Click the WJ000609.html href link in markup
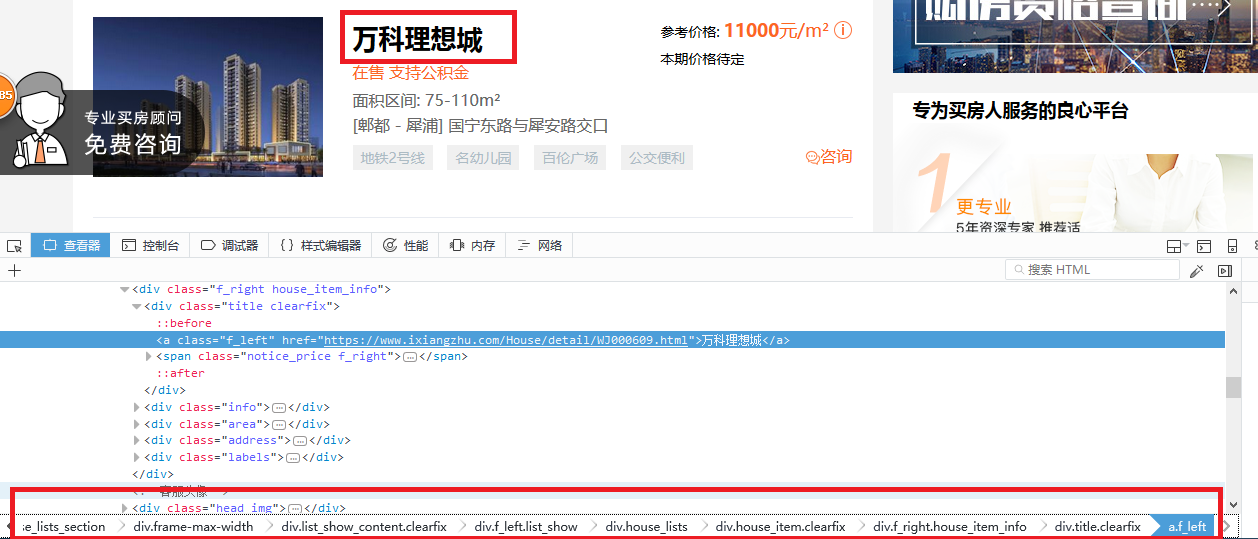The image size is (1258, 539). click(x=507, y=340)
